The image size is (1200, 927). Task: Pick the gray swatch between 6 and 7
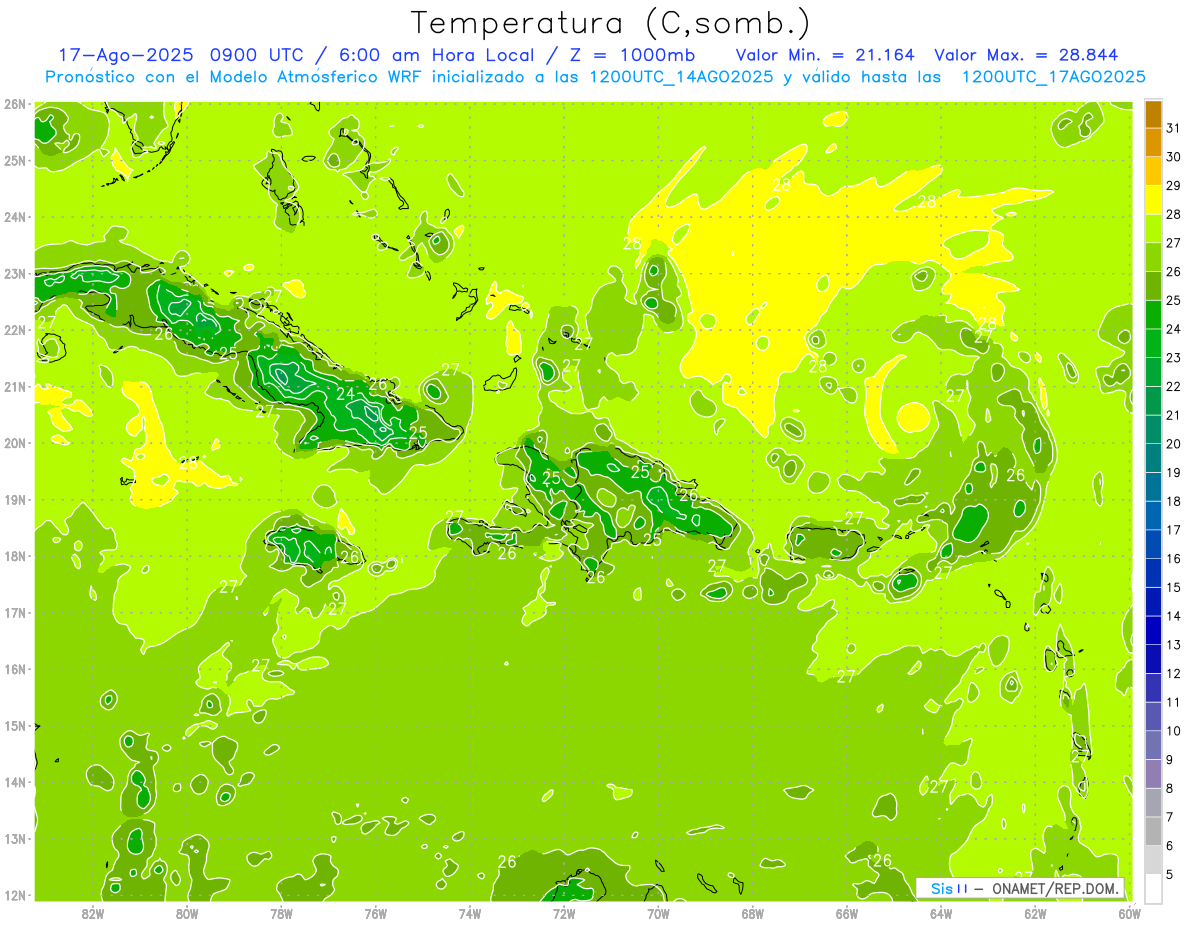click(1153, 831)
